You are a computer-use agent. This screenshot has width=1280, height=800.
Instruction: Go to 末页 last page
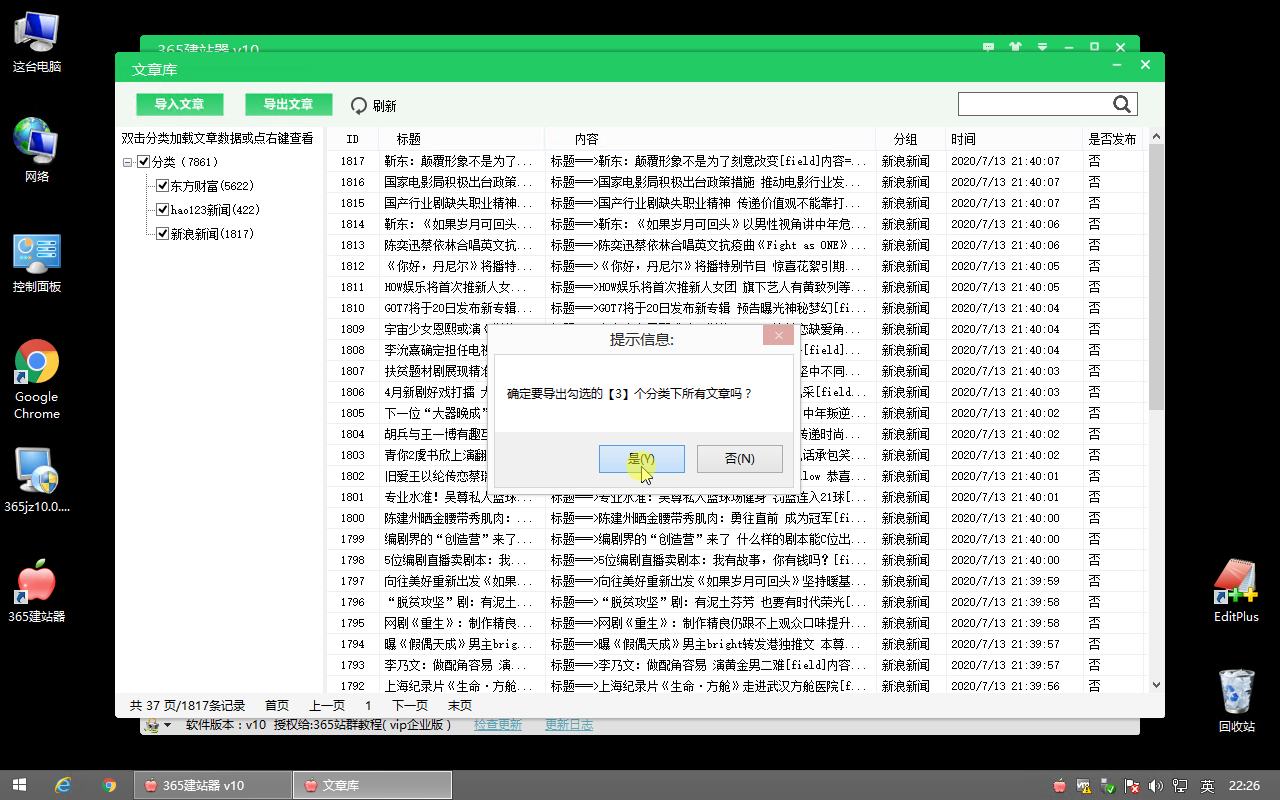[x=460, y=705]
